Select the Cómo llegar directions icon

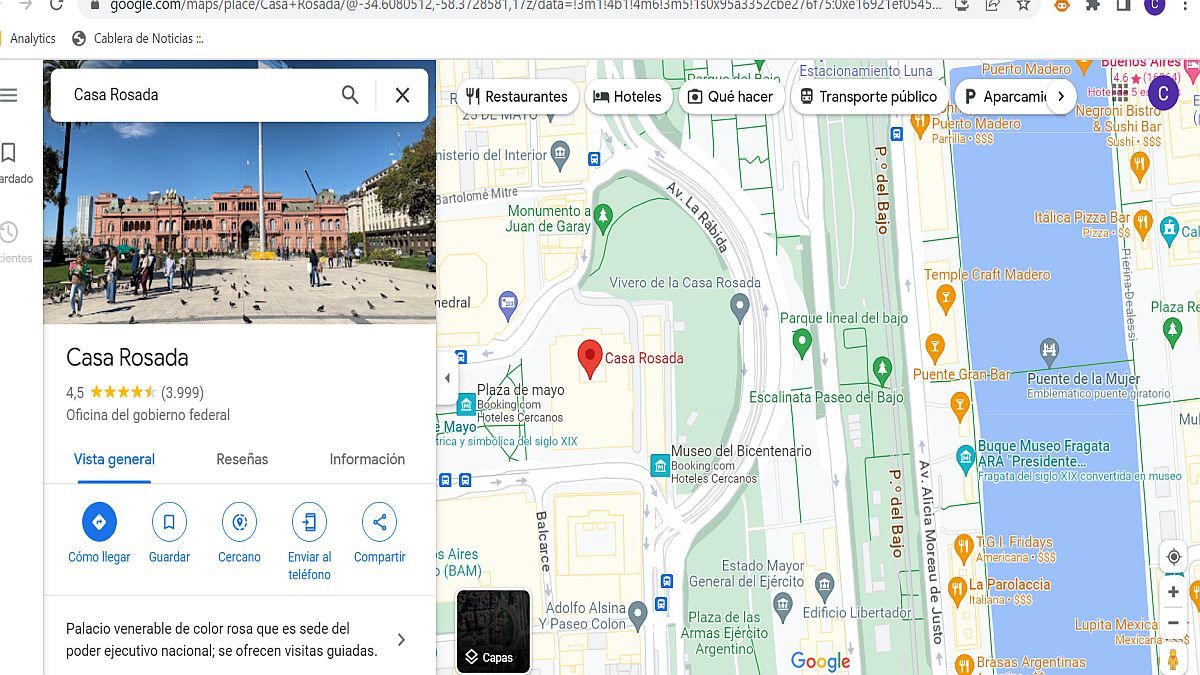click(x=99, y=521)
